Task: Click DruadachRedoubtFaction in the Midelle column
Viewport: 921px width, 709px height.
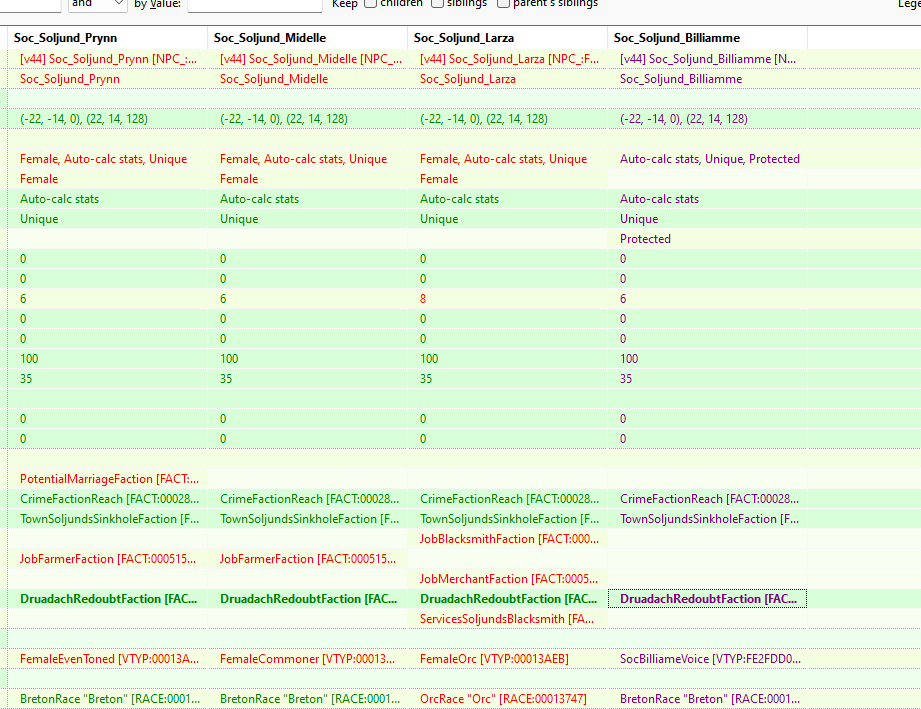Action: point(307,599)
